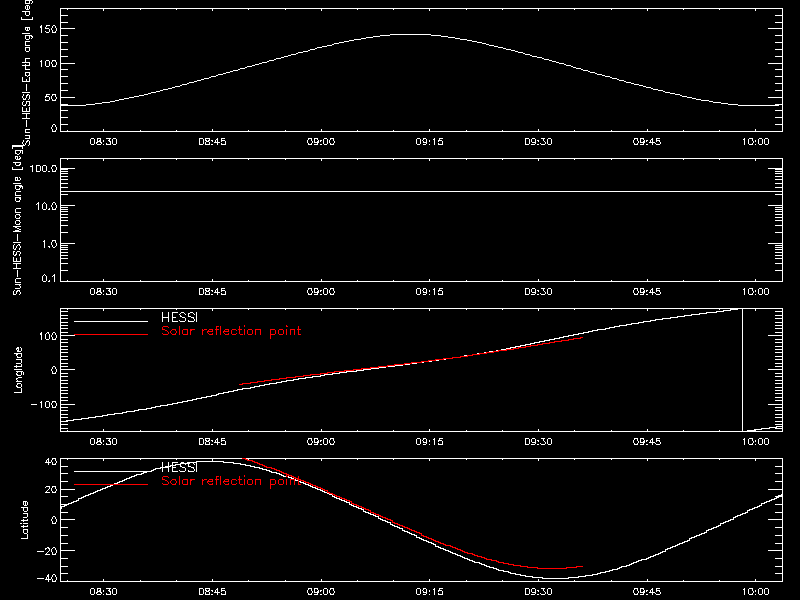Click the 40 tick on Latitude axis
Image resolution: width=800 pixels, height=600 pixels.
pyautogui.click(x=51, y=462)
